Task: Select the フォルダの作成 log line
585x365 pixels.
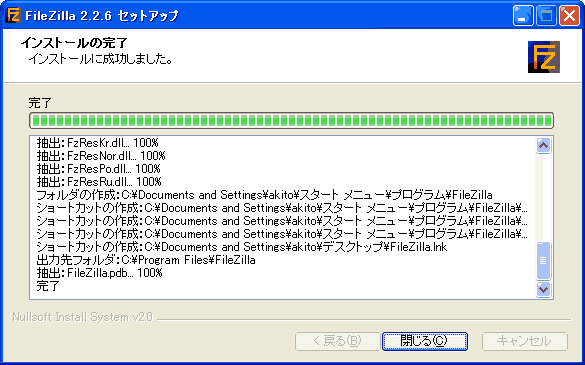Action: 265,195
